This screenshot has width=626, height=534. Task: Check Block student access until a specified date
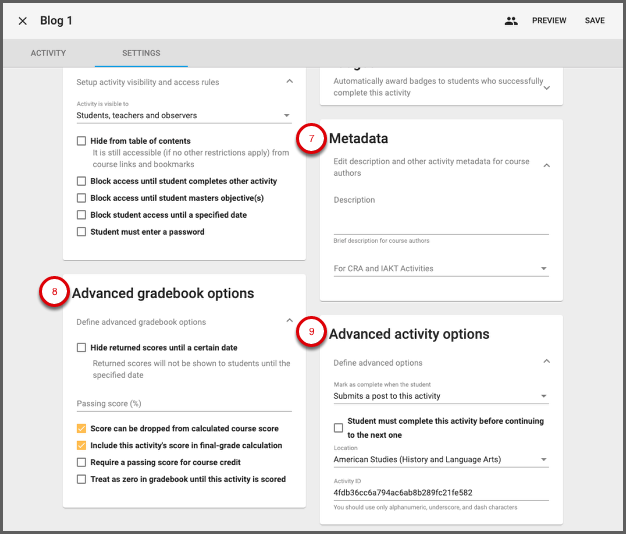click(81, 215)
